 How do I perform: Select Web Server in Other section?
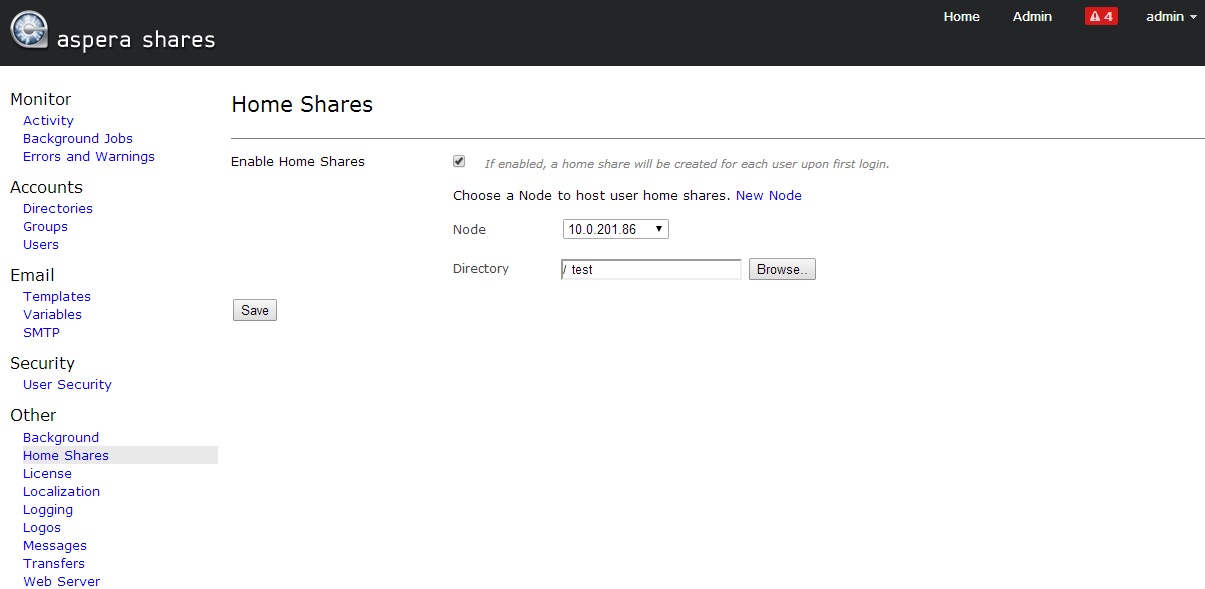[x=61, y=581]
